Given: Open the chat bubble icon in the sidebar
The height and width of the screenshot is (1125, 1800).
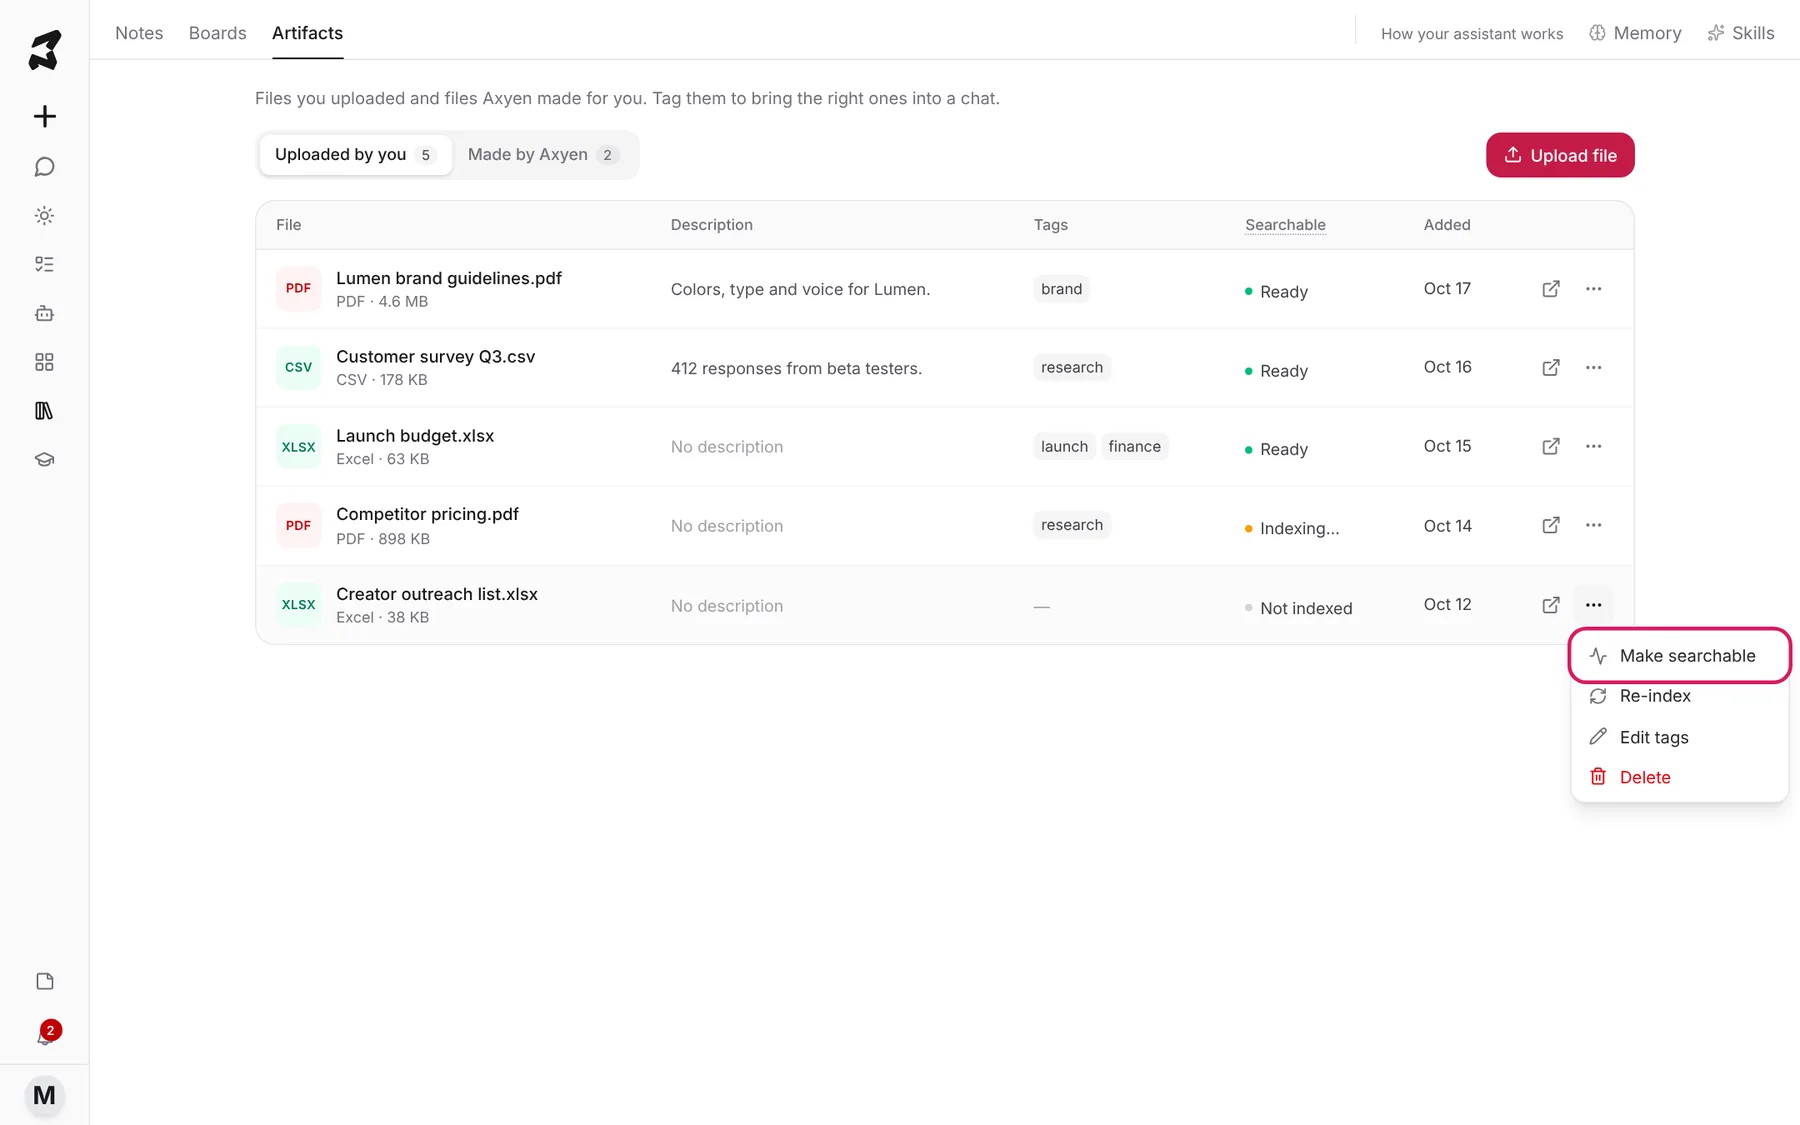Looking at the screenshot, I should (44, 167).
